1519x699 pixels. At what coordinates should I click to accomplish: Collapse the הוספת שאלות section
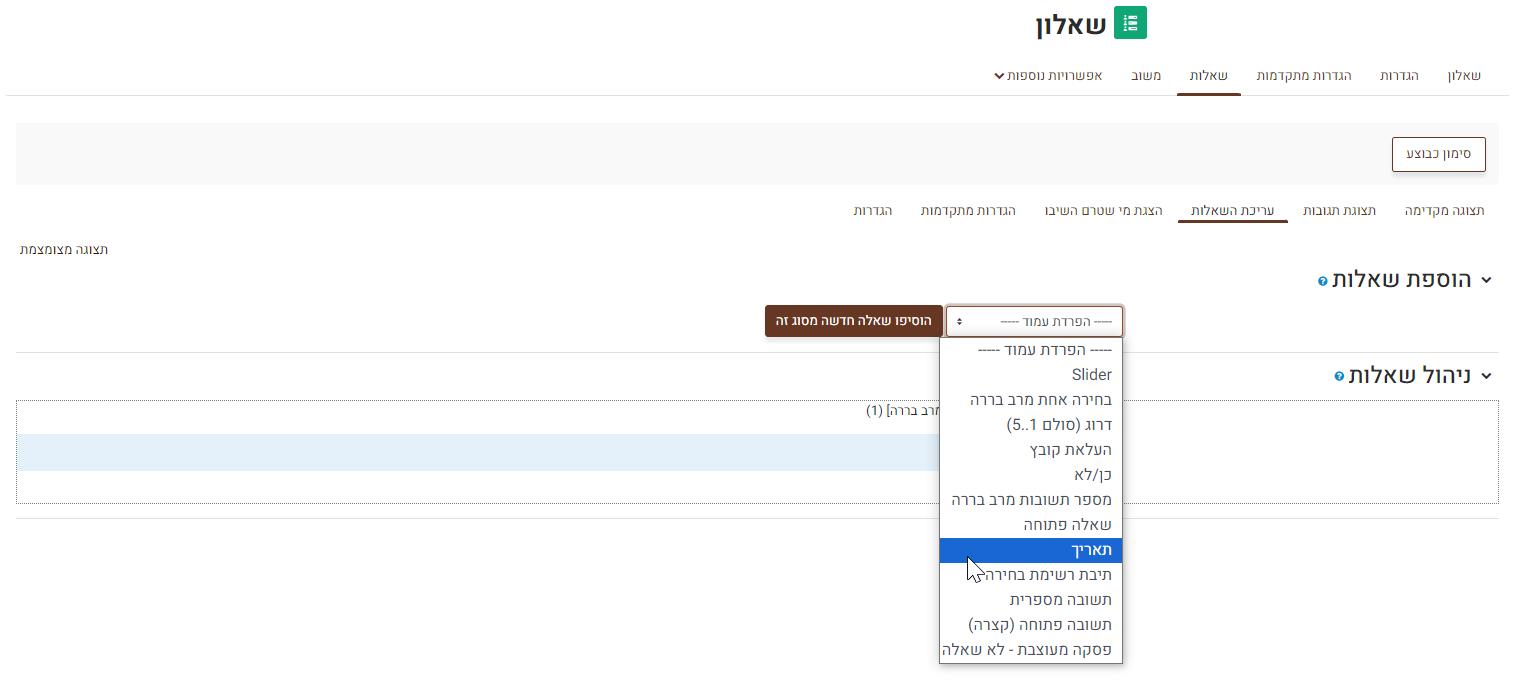click(1486, 281)
